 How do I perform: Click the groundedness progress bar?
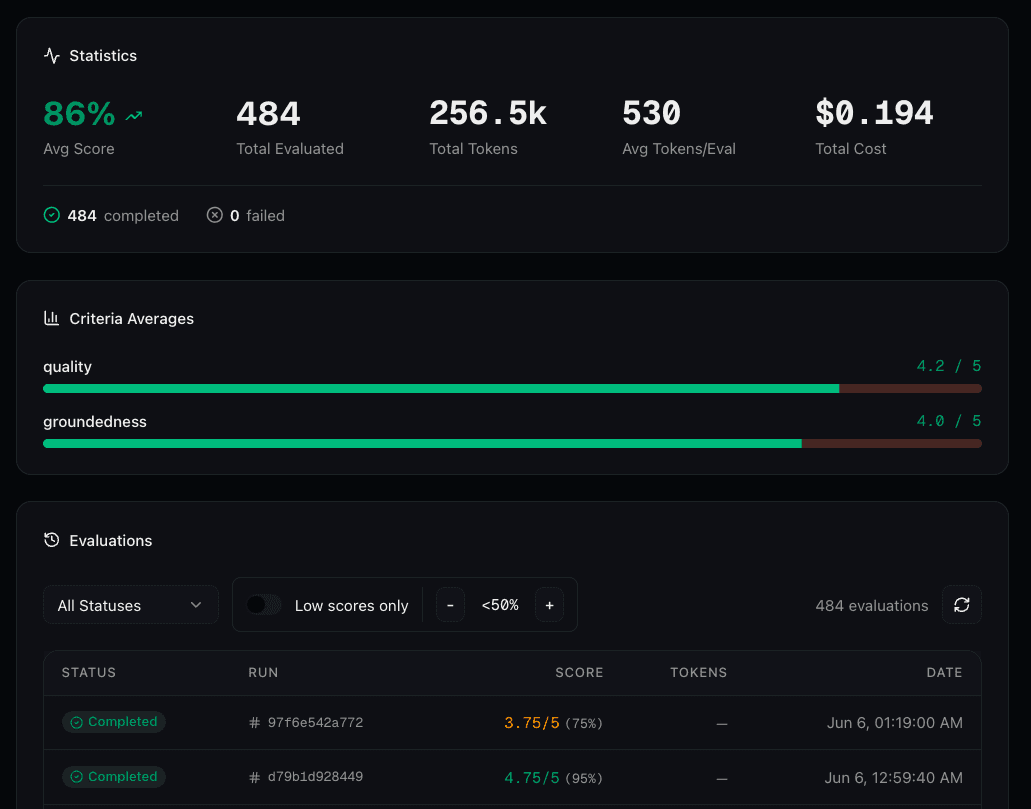512,444
